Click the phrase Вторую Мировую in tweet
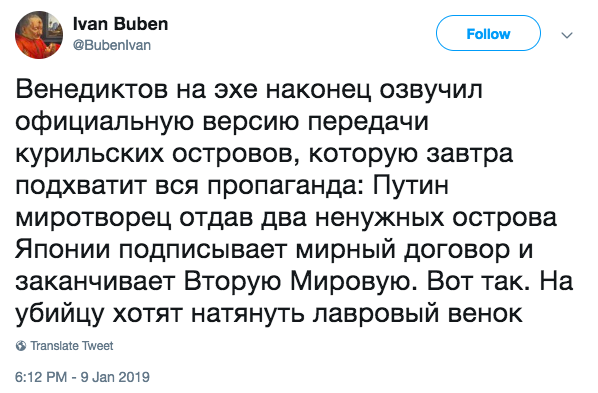 coord(302,283)
